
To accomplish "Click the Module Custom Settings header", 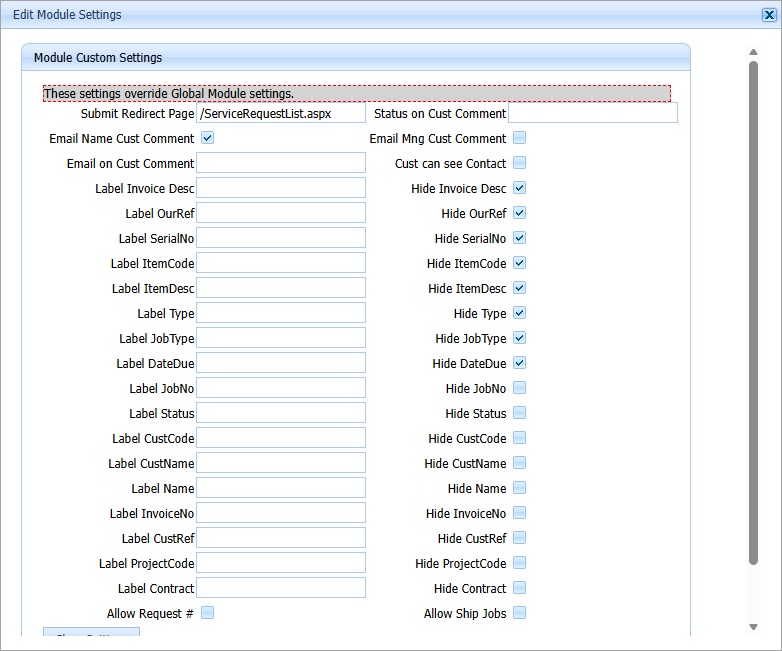I will 356,57.
